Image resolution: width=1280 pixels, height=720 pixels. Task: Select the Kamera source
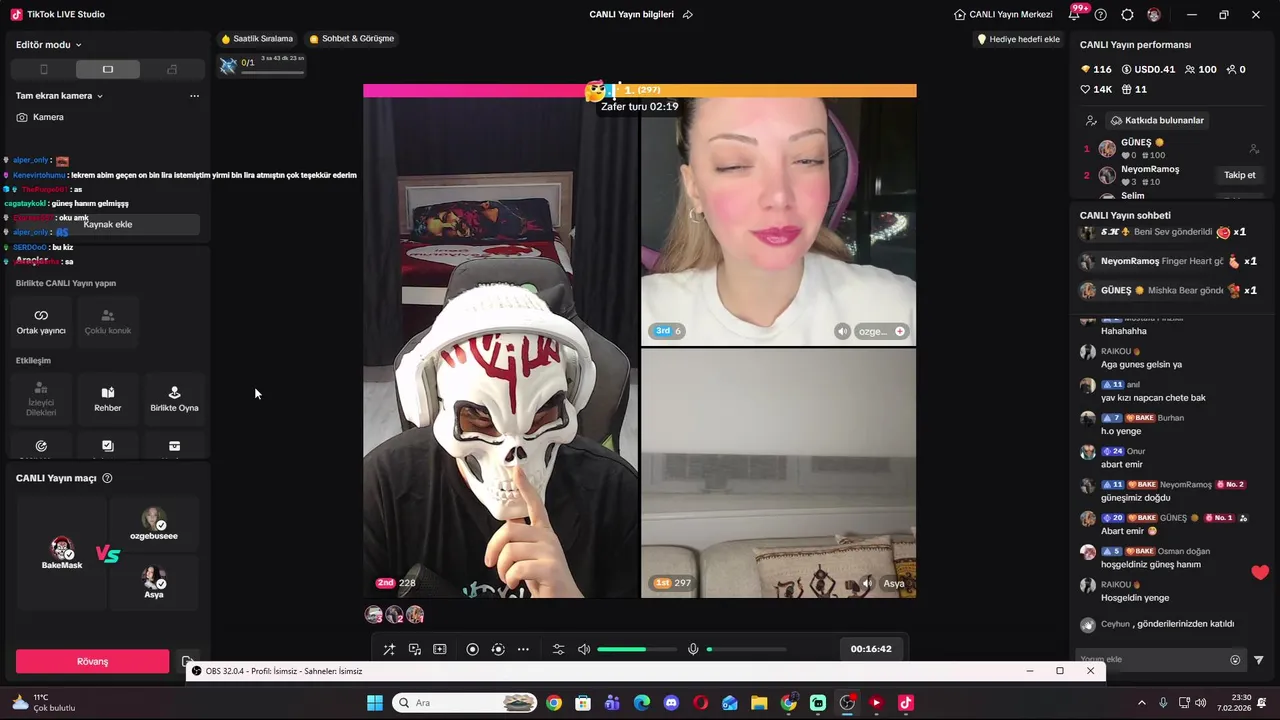coord(40,117)
